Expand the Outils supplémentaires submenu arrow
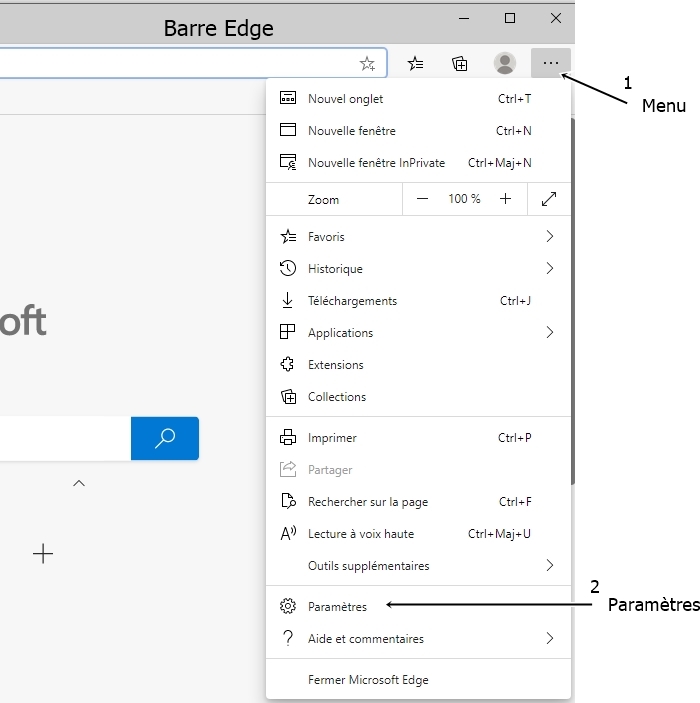This screenshot has height=703, width=700. point(550,565)
